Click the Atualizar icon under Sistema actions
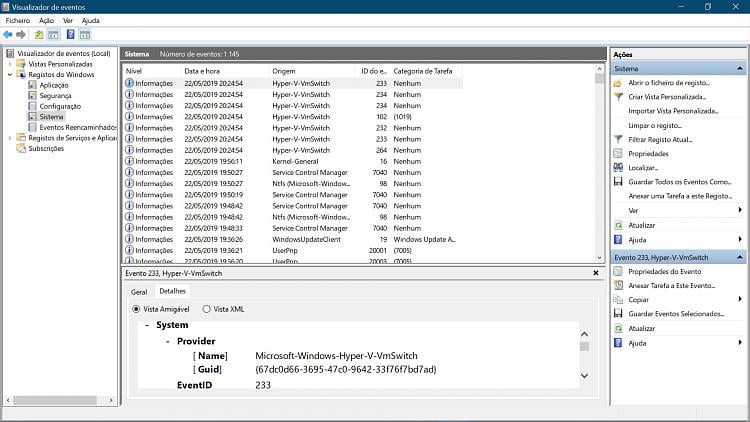Viewport: 750px width, 422px height. (618, 225)
